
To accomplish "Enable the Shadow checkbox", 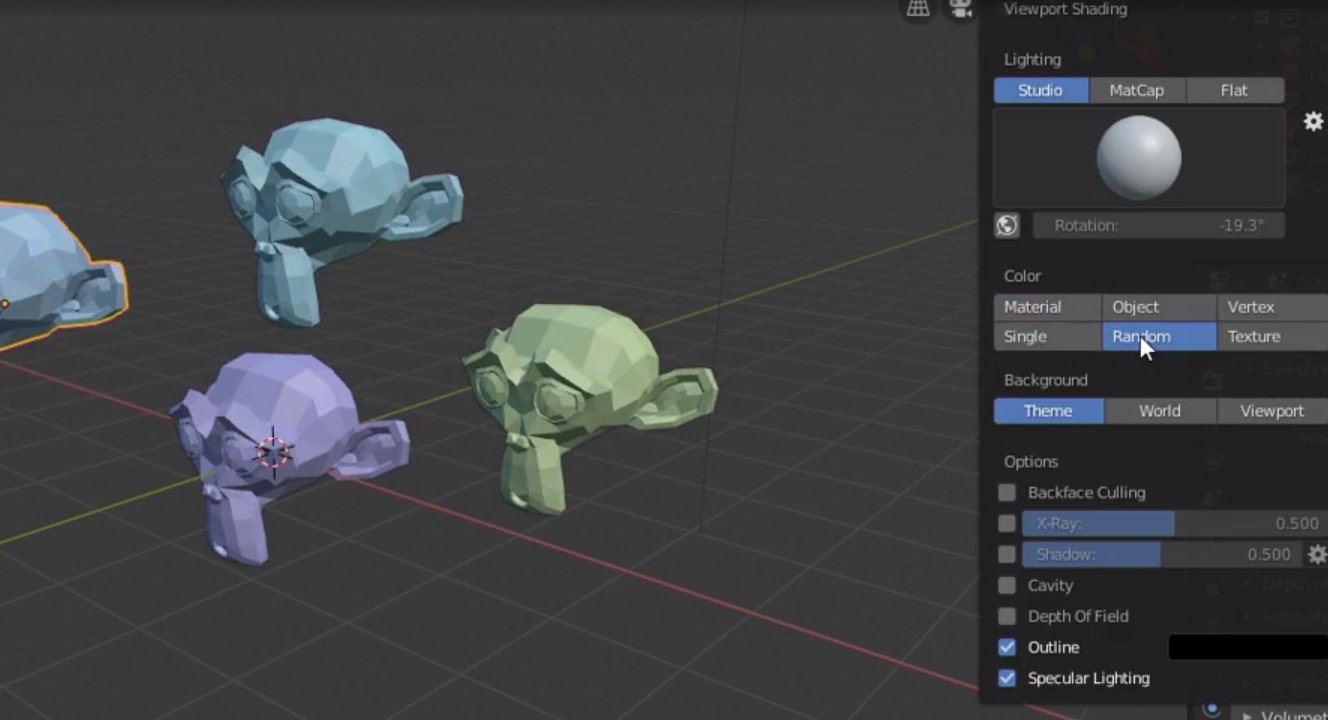I will [1007, 554].
